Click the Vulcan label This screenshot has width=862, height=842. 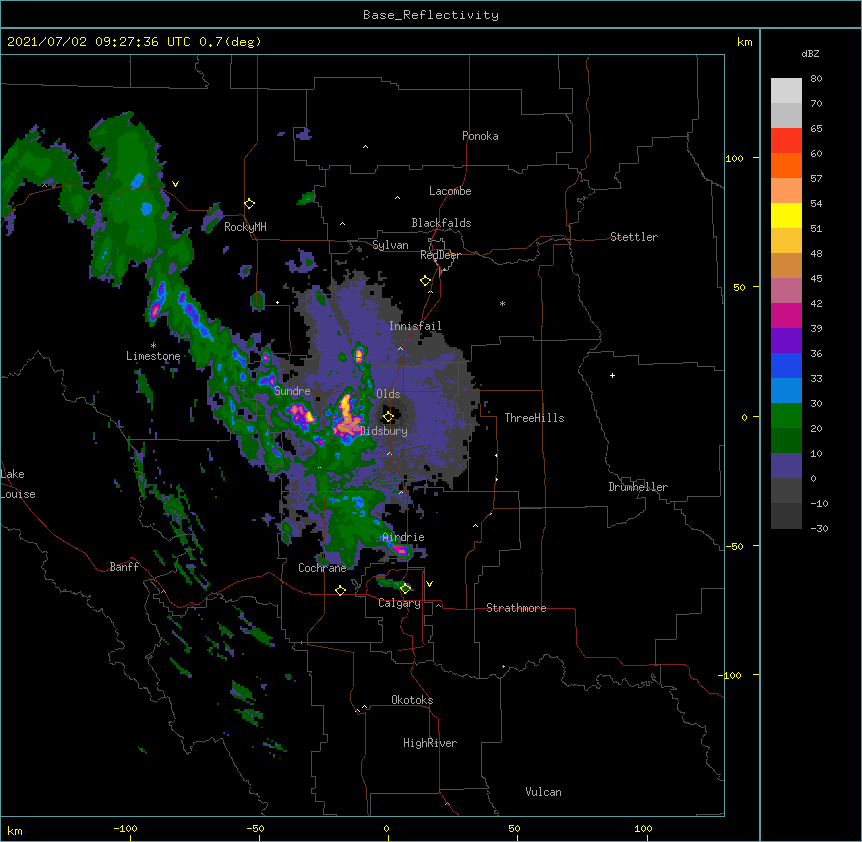(x=543, y=792)
